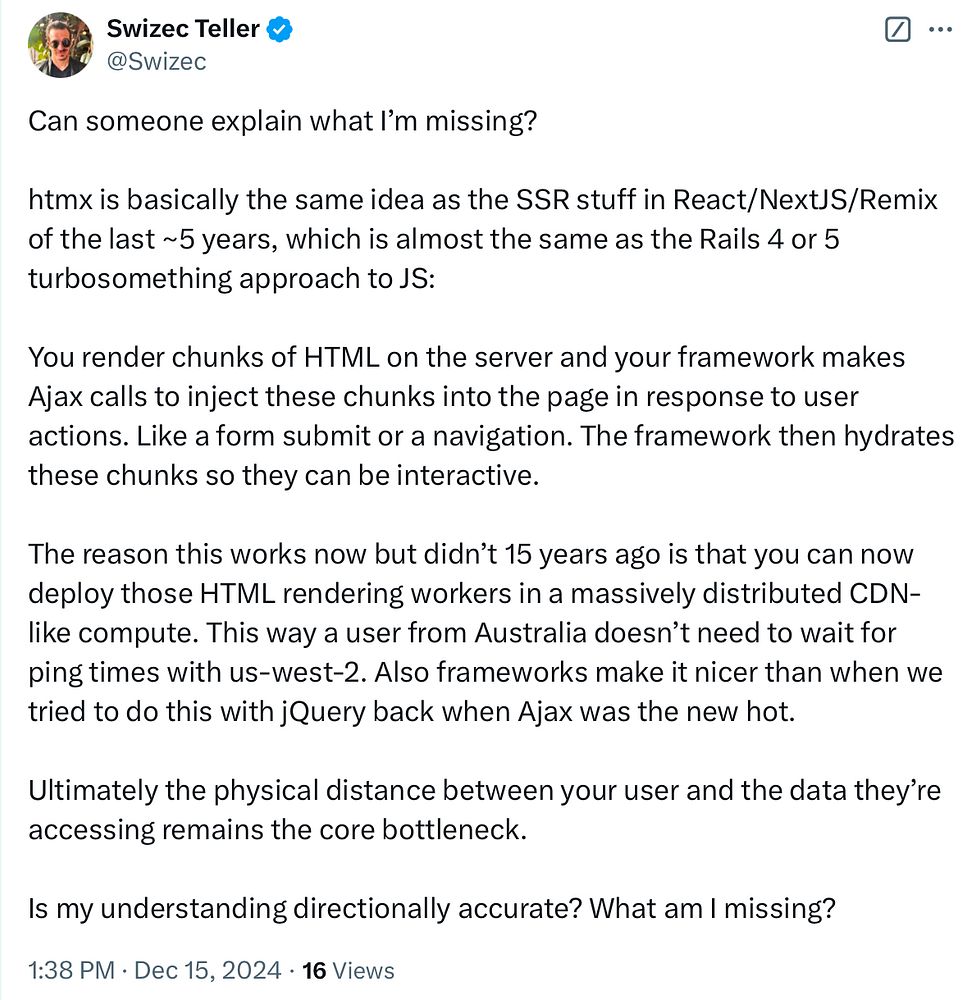Click the sentence starting "The reason this works"
This screenshot has width=967, height=1000.
tap(470, 554)
